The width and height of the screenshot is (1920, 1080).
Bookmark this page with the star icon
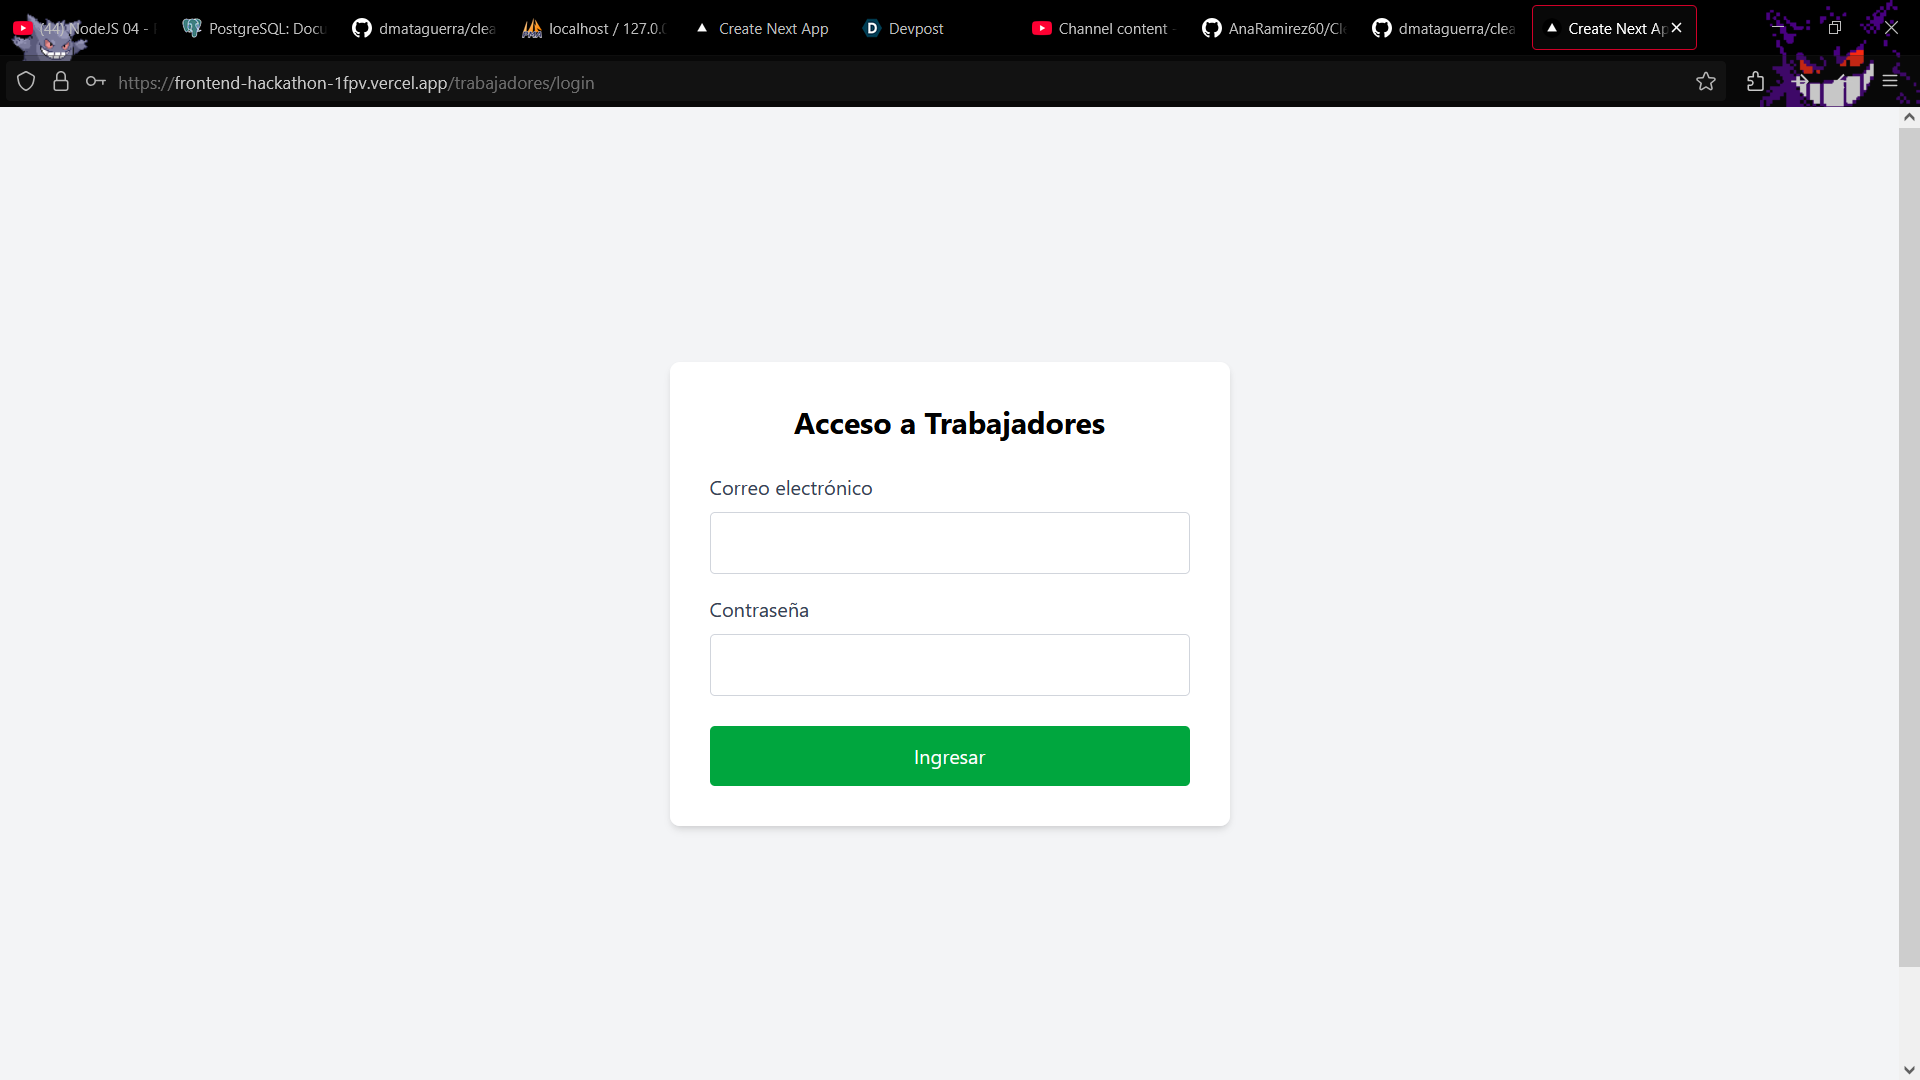coord(1706,82)
